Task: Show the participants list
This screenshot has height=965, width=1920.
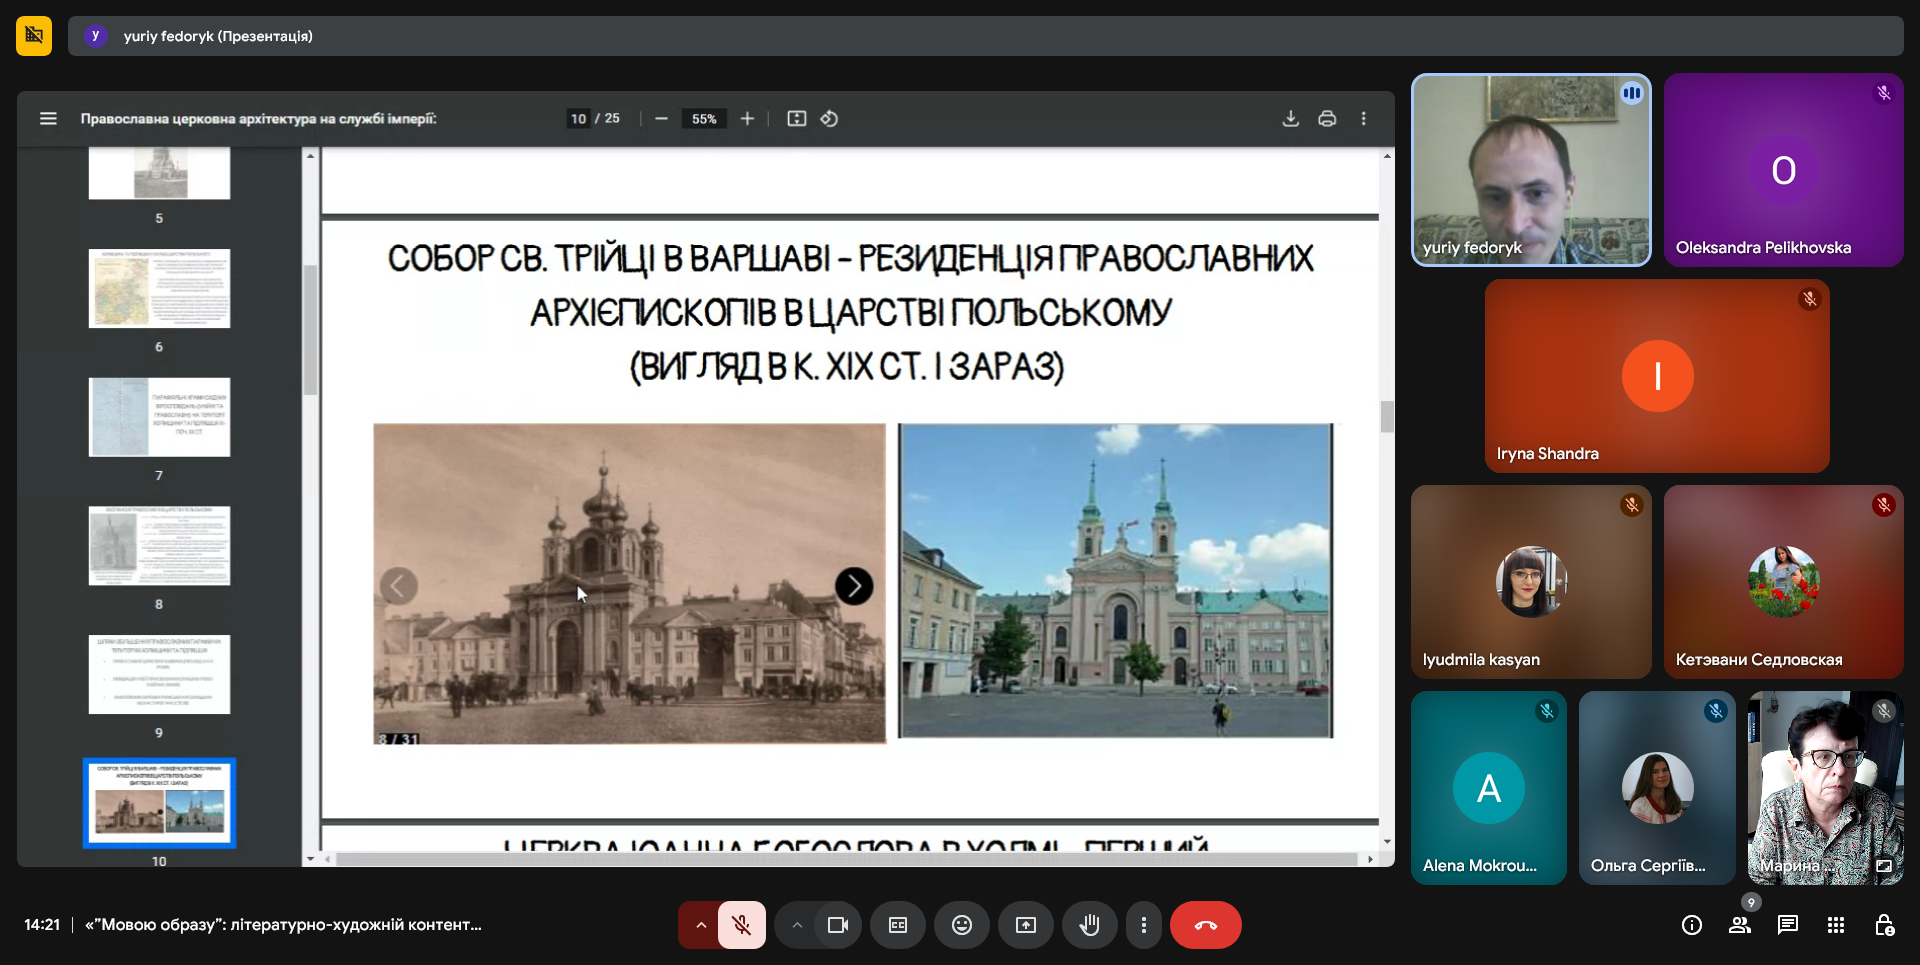Action: click(x=1740, y=925)
